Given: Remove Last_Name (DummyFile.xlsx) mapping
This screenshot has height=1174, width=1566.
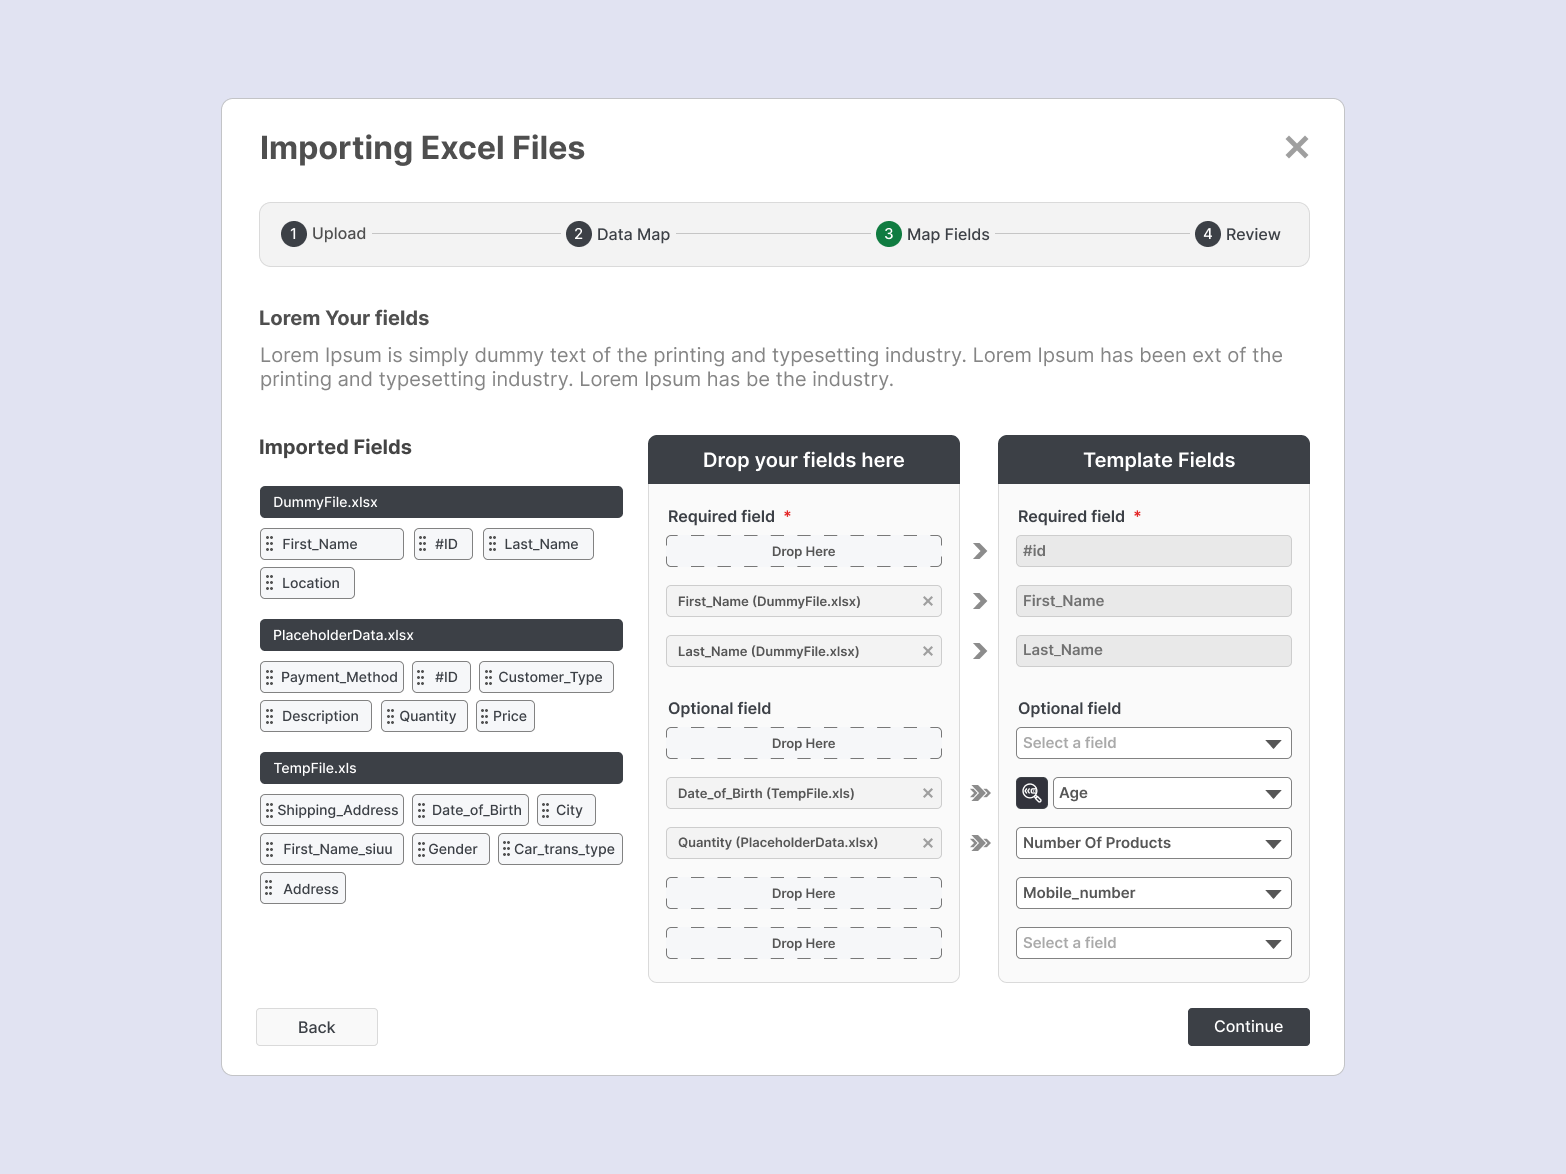Looking at the screenshot, I should [927, 651].
